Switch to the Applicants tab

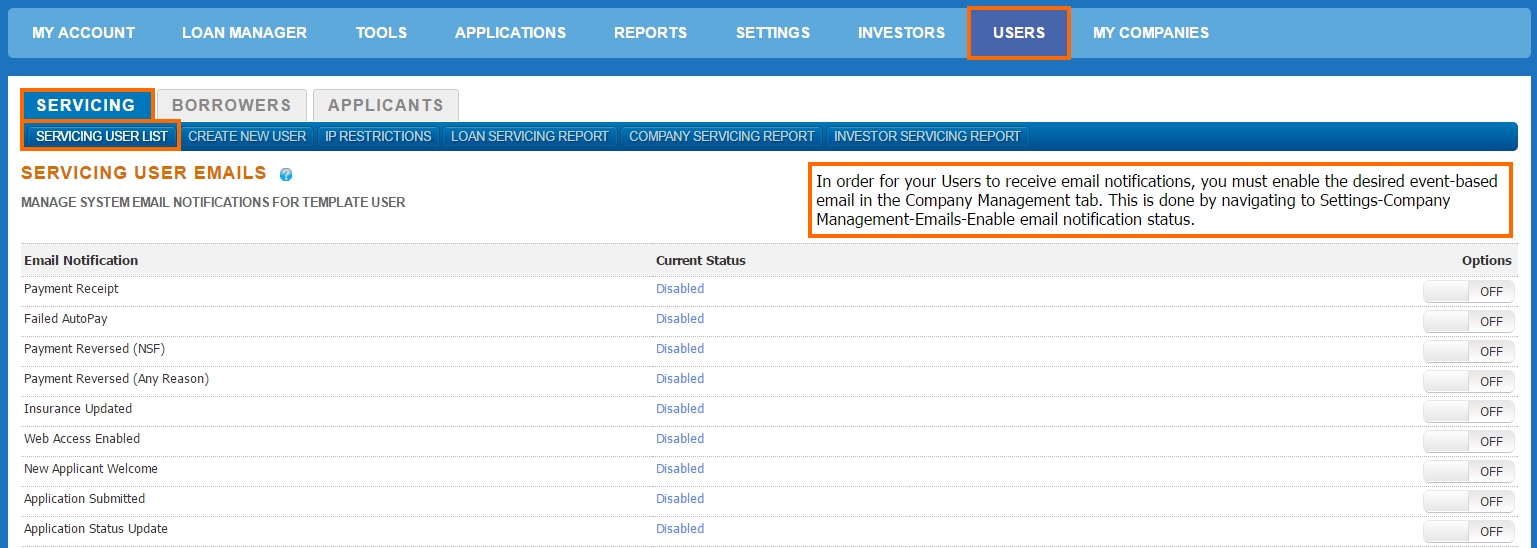pyautogui.click(x=386, y=105)
